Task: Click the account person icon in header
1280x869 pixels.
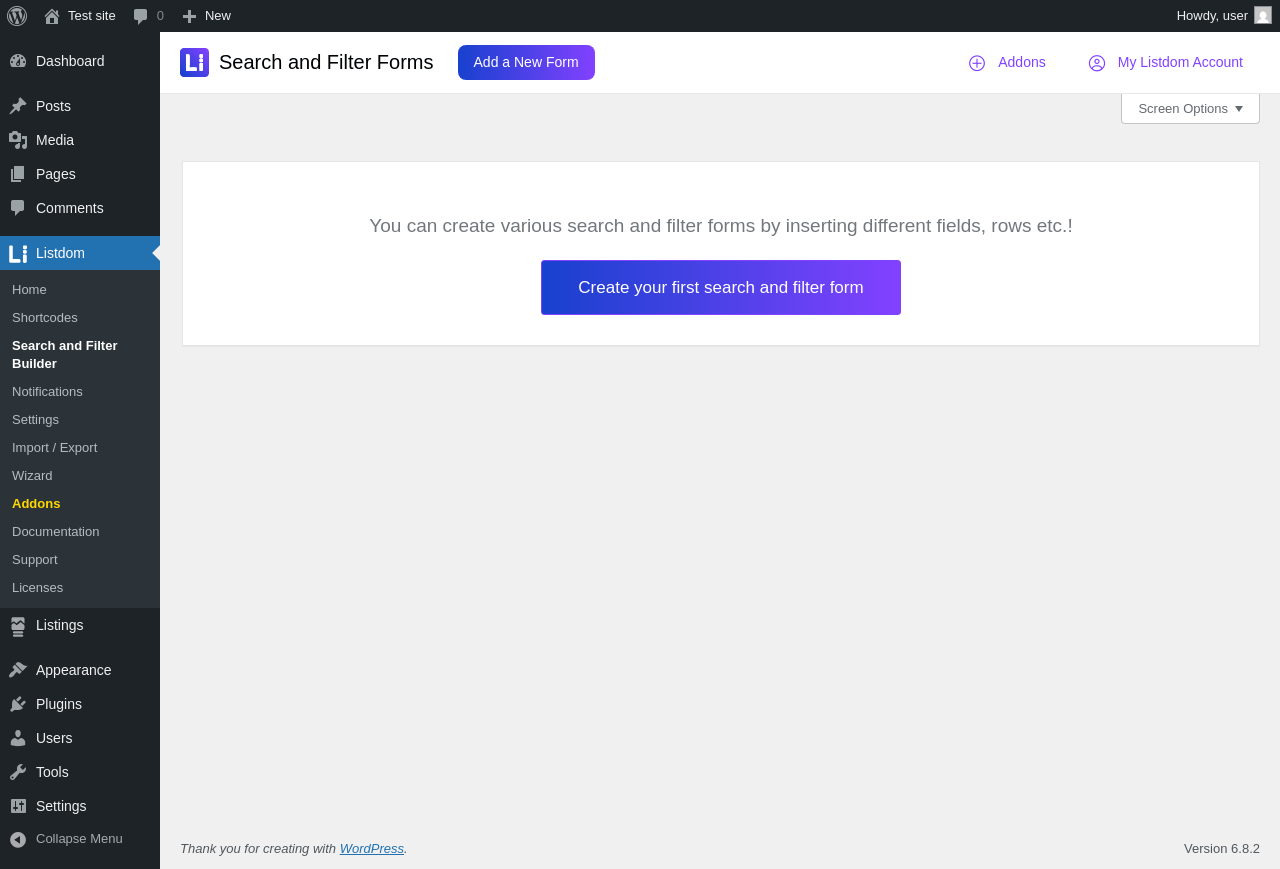Action: click(1097, 63)
